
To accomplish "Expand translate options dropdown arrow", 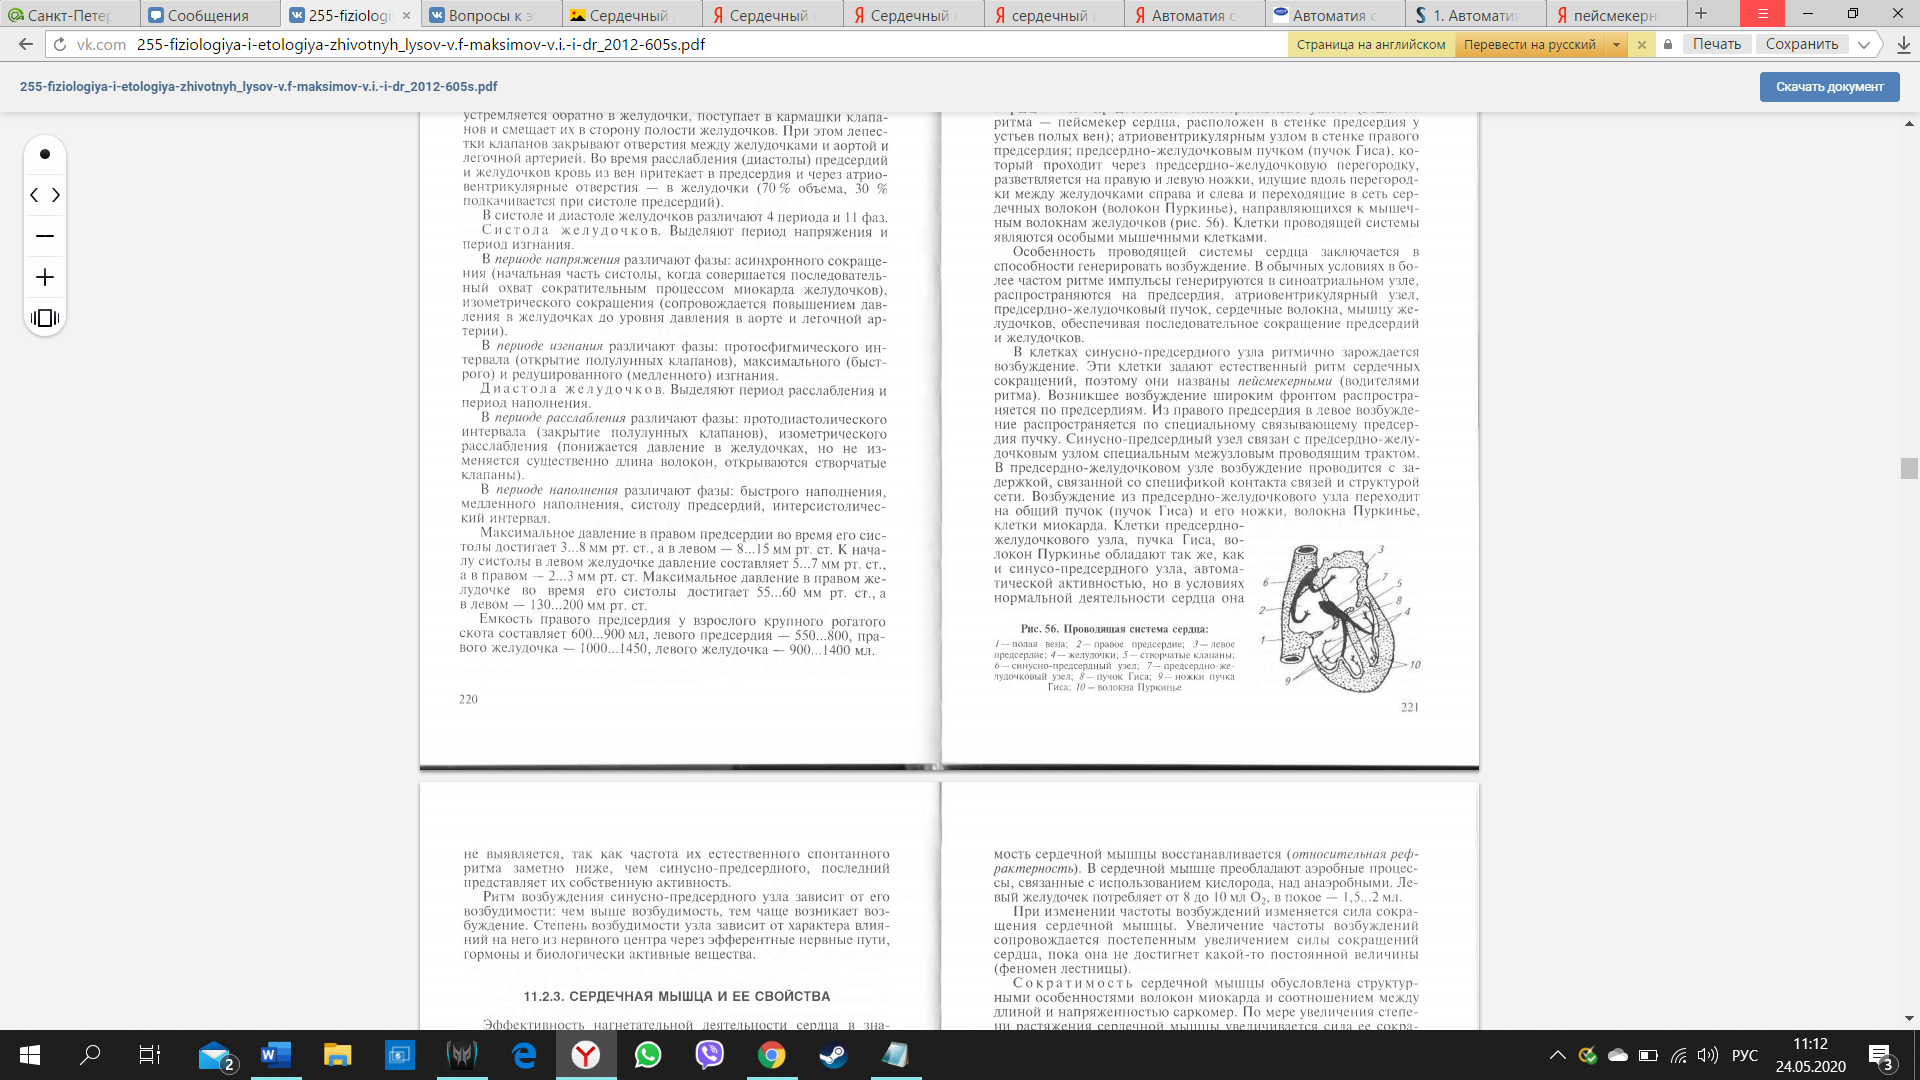I will click(x=1616, y=44).
